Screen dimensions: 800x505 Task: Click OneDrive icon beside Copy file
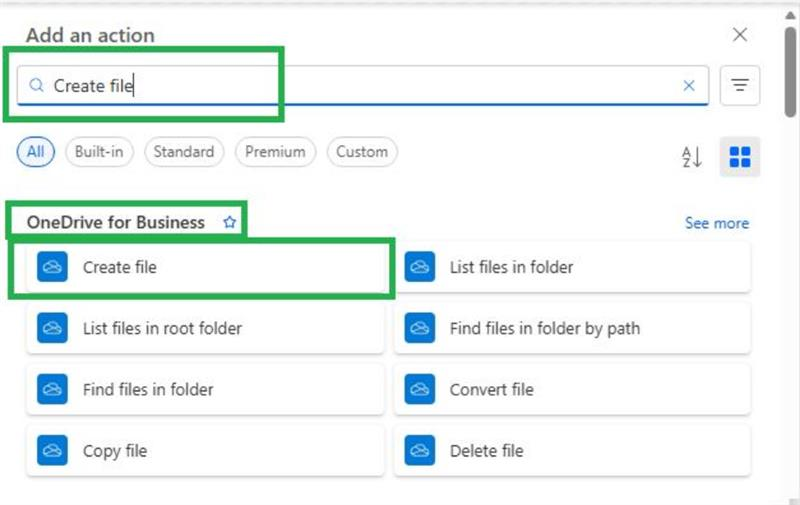(x=52, y=450)
